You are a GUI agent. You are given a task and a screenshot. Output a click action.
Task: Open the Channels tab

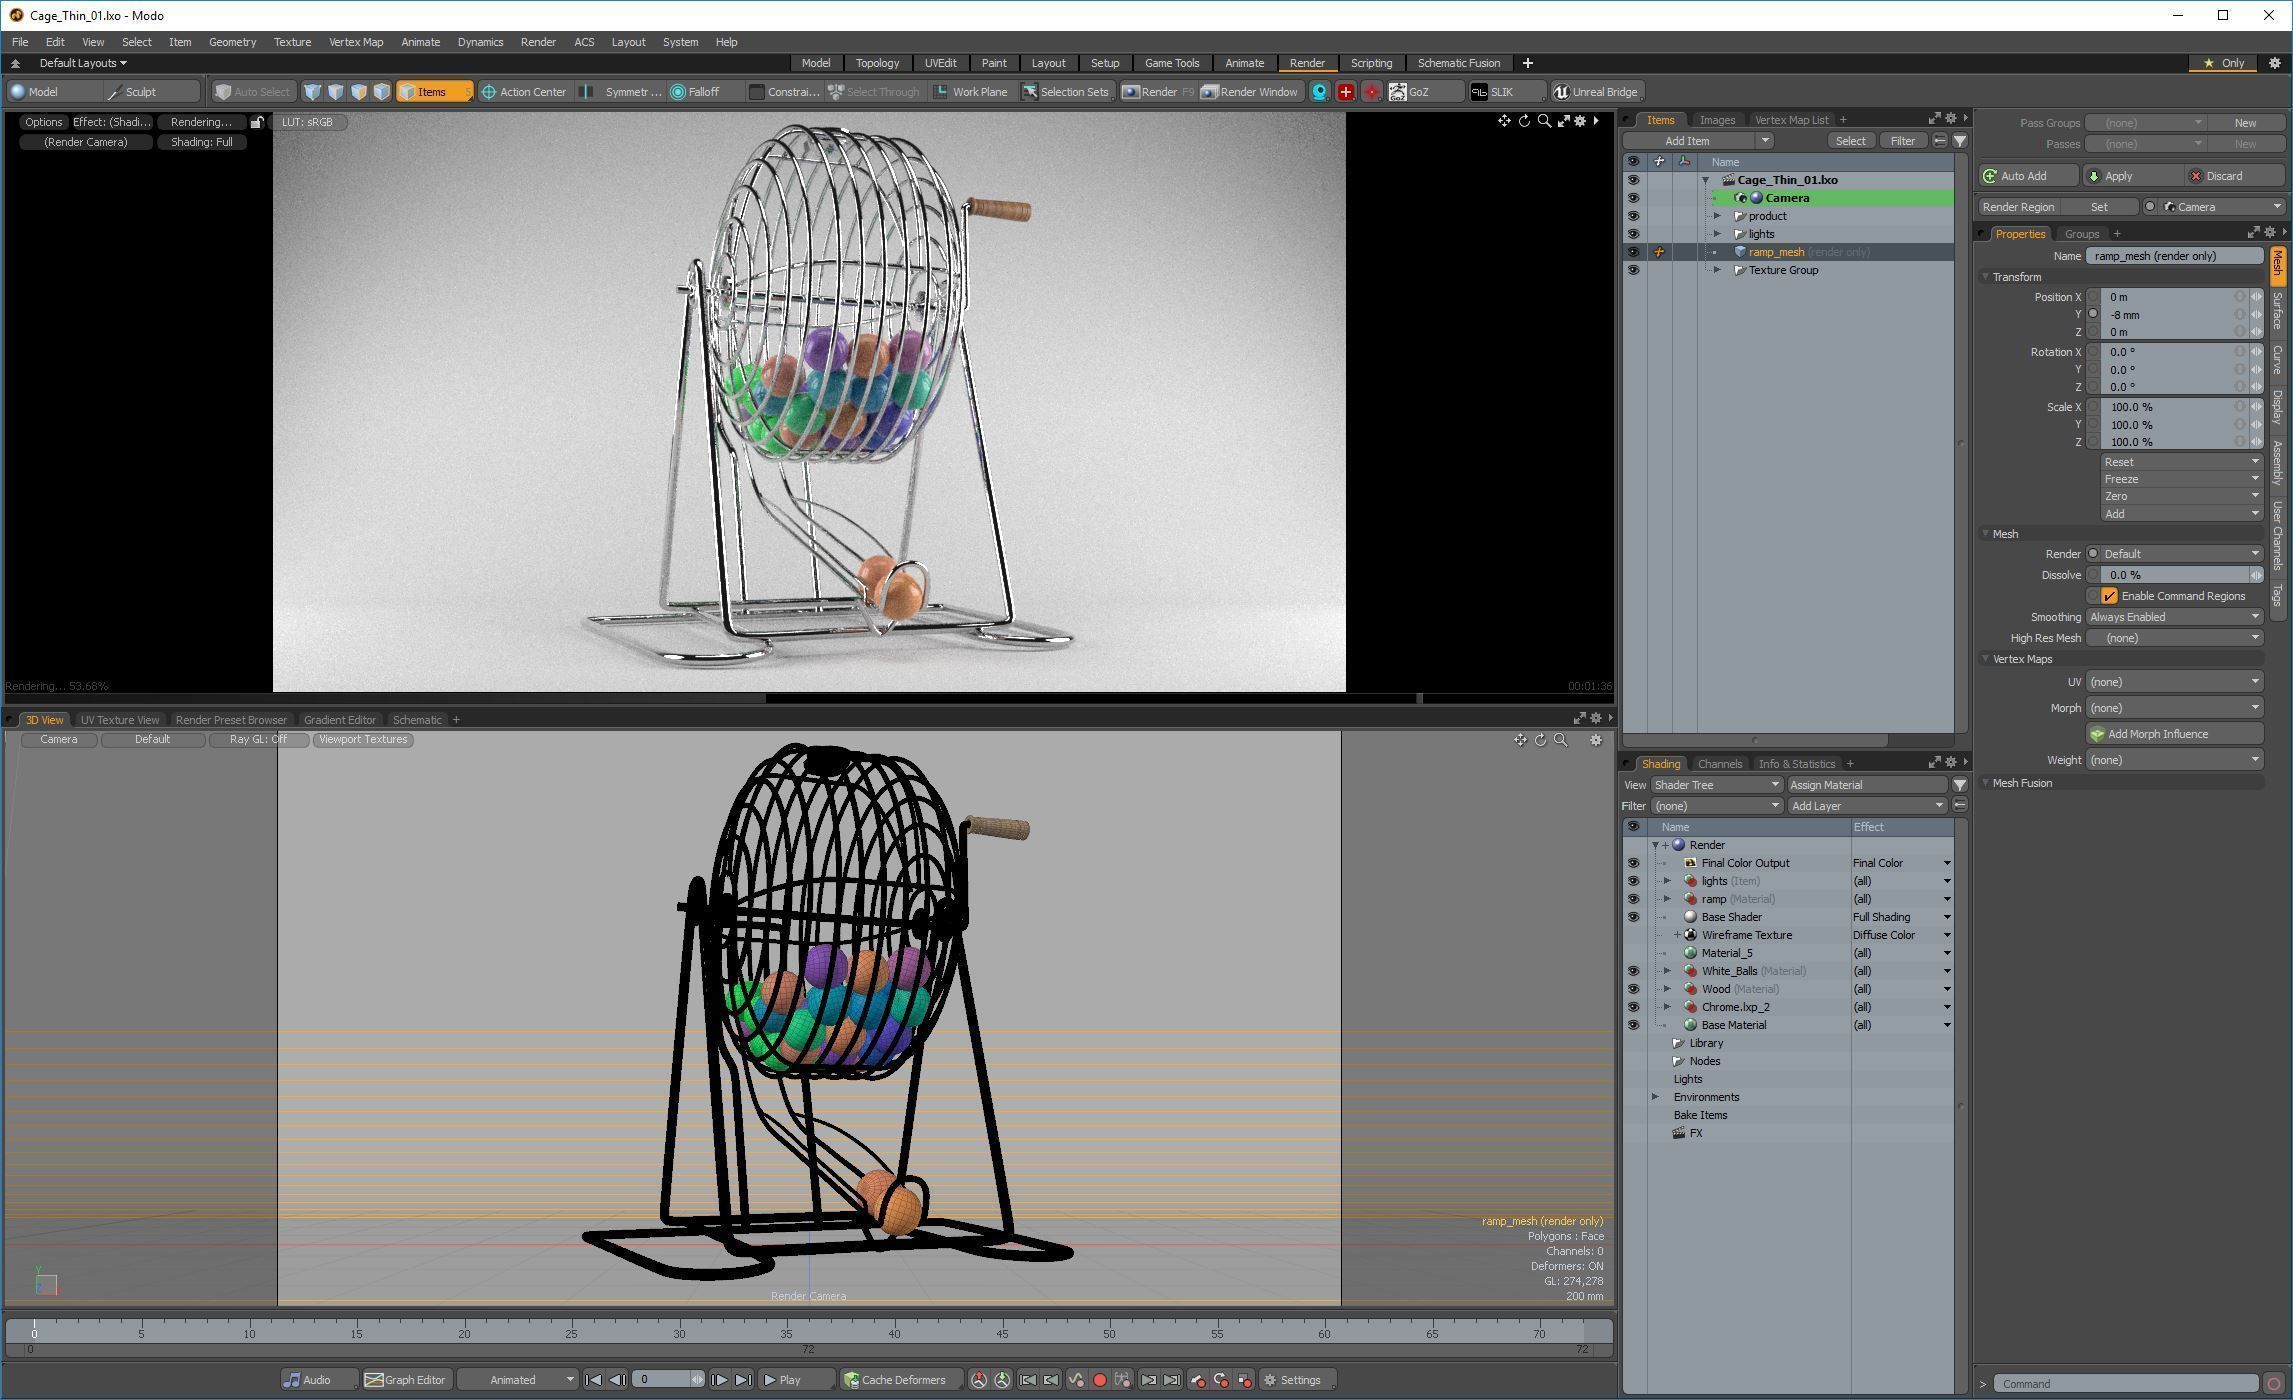[1719, 764]
